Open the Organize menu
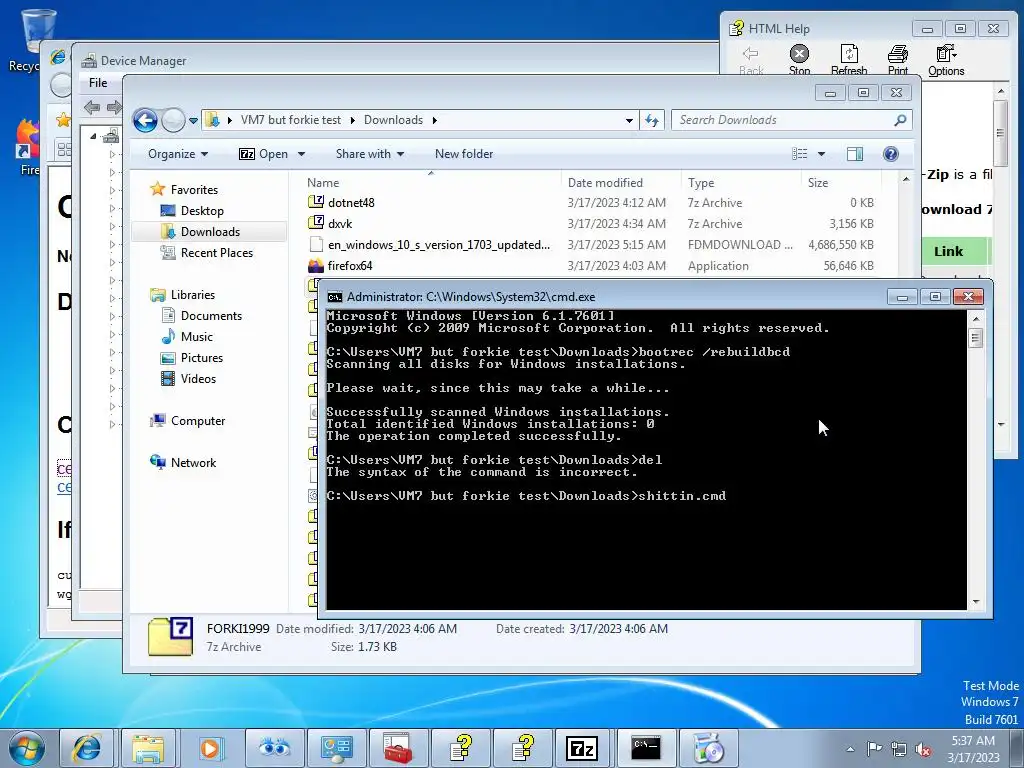This screenshot has height=768, width=1024. pos(178,154)
